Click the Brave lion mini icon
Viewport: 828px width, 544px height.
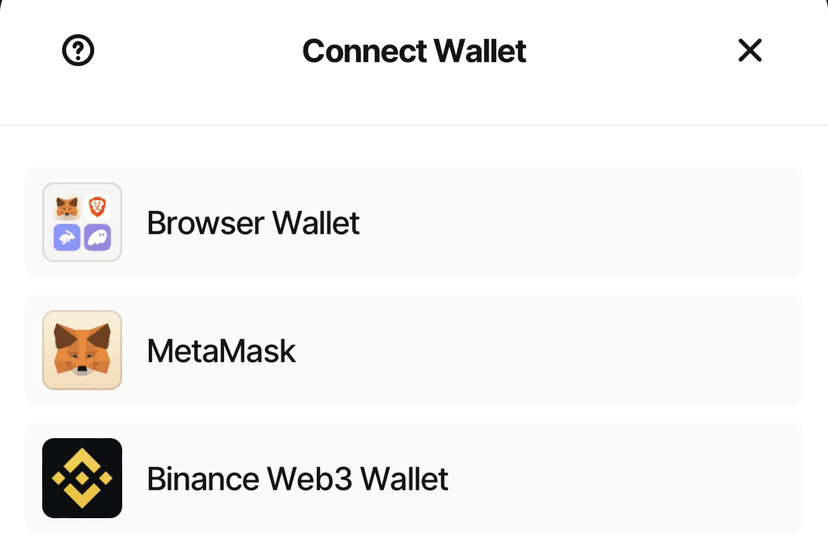pos(97,207)
